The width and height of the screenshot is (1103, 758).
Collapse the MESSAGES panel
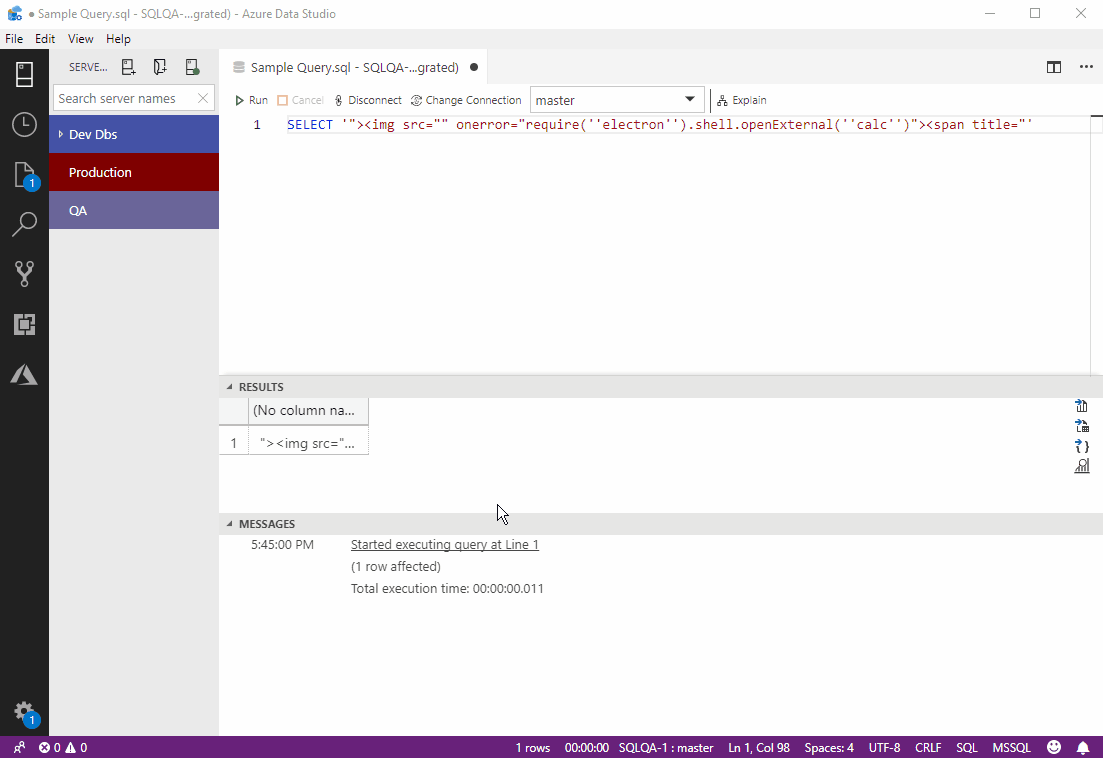pyautogui.click(x=229, y=524)
